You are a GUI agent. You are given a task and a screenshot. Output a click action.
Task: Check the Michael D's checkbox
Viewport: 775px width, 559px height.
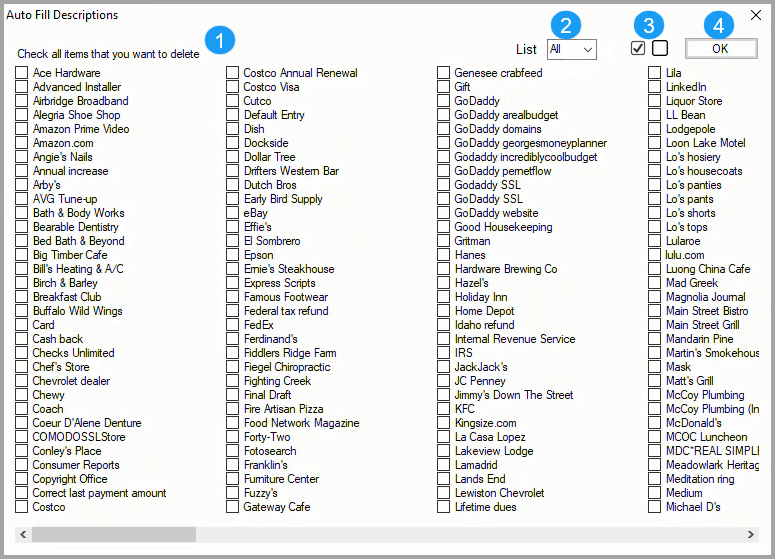pos(654,507)
